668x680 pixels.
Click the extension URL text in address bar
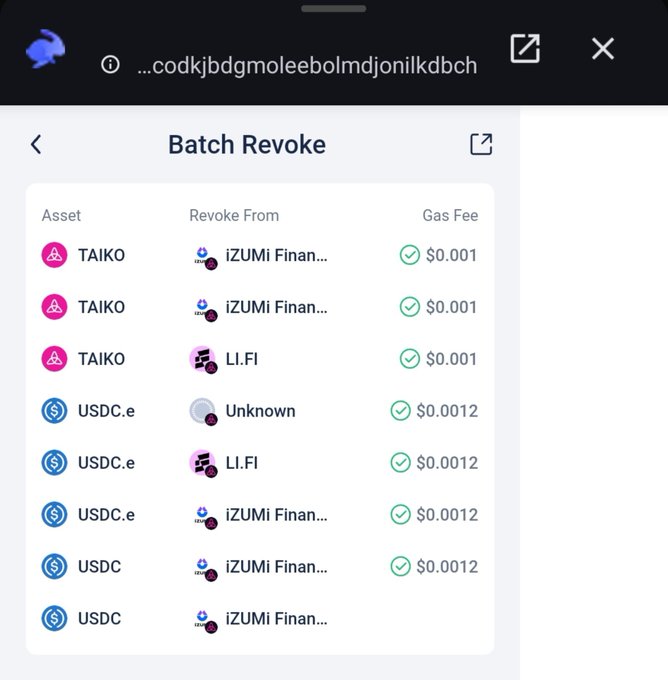coord(307,65)
